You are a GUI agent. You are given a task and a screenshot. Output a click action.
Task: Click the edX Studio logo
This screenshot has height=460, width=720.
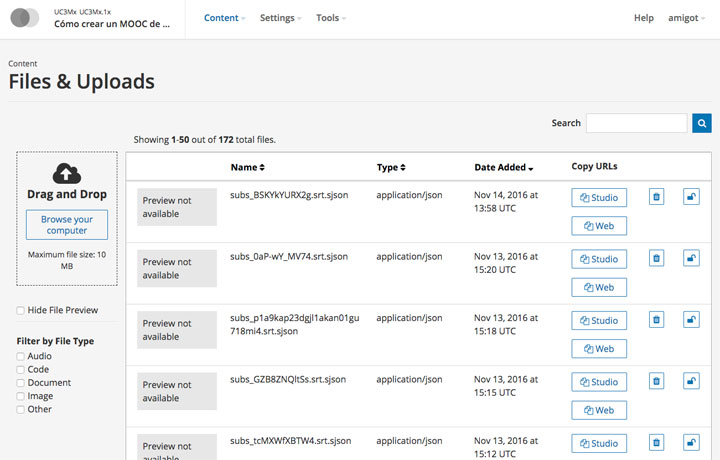pos(25,18)
